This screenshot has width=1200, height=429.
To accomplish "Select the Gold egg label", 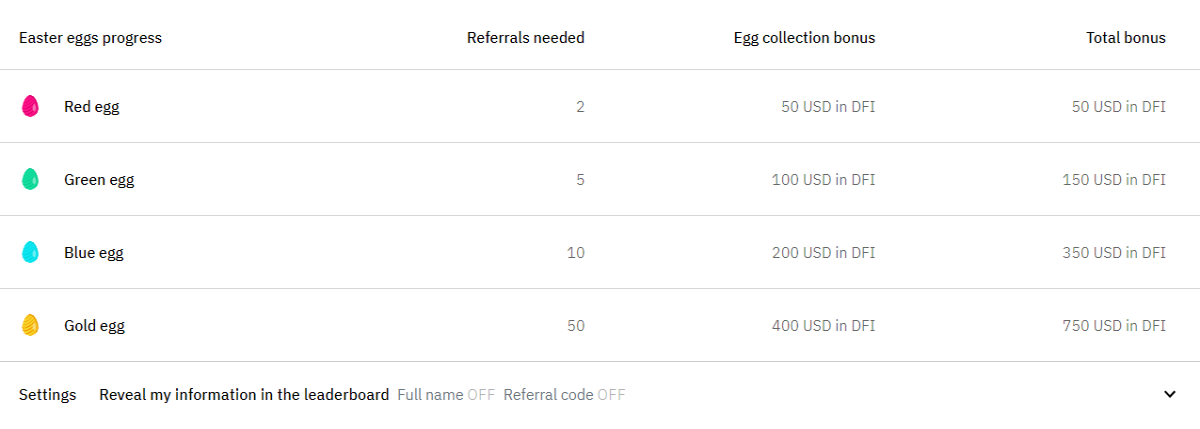I will point(94,326).
